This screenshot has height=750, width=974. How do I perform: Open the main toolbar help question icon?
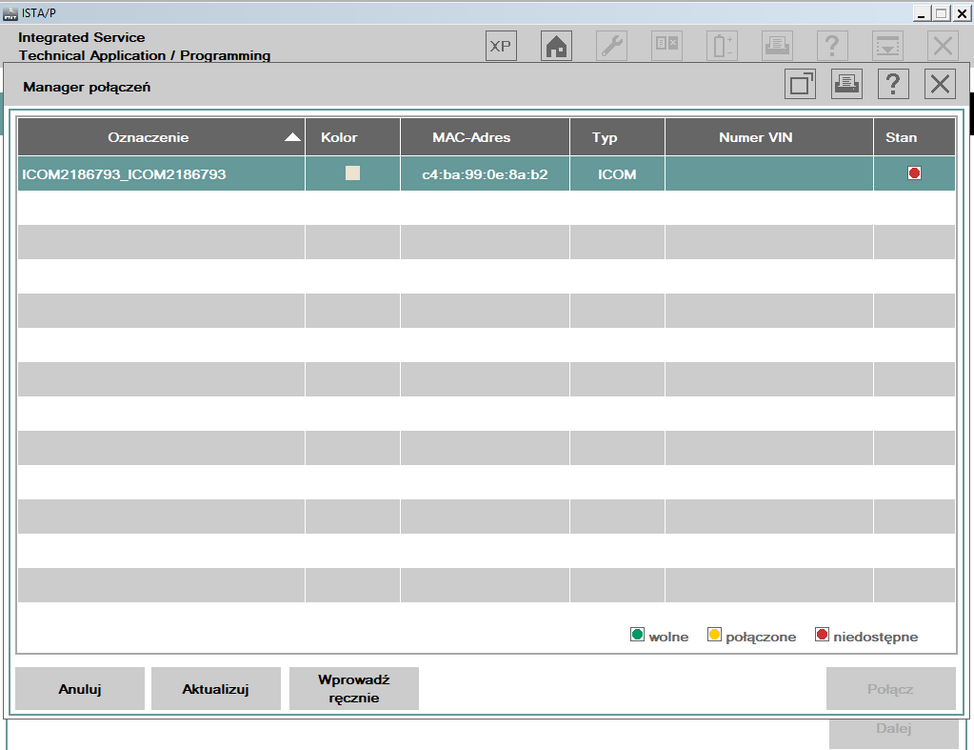pos(832,46)
